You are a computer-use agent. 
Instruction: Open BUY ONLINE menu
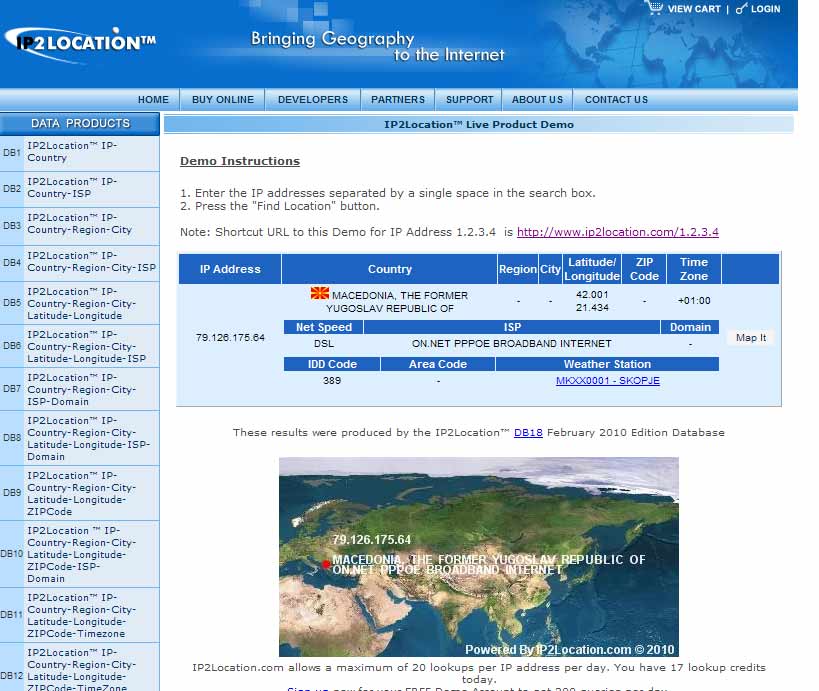coord(223,100)
